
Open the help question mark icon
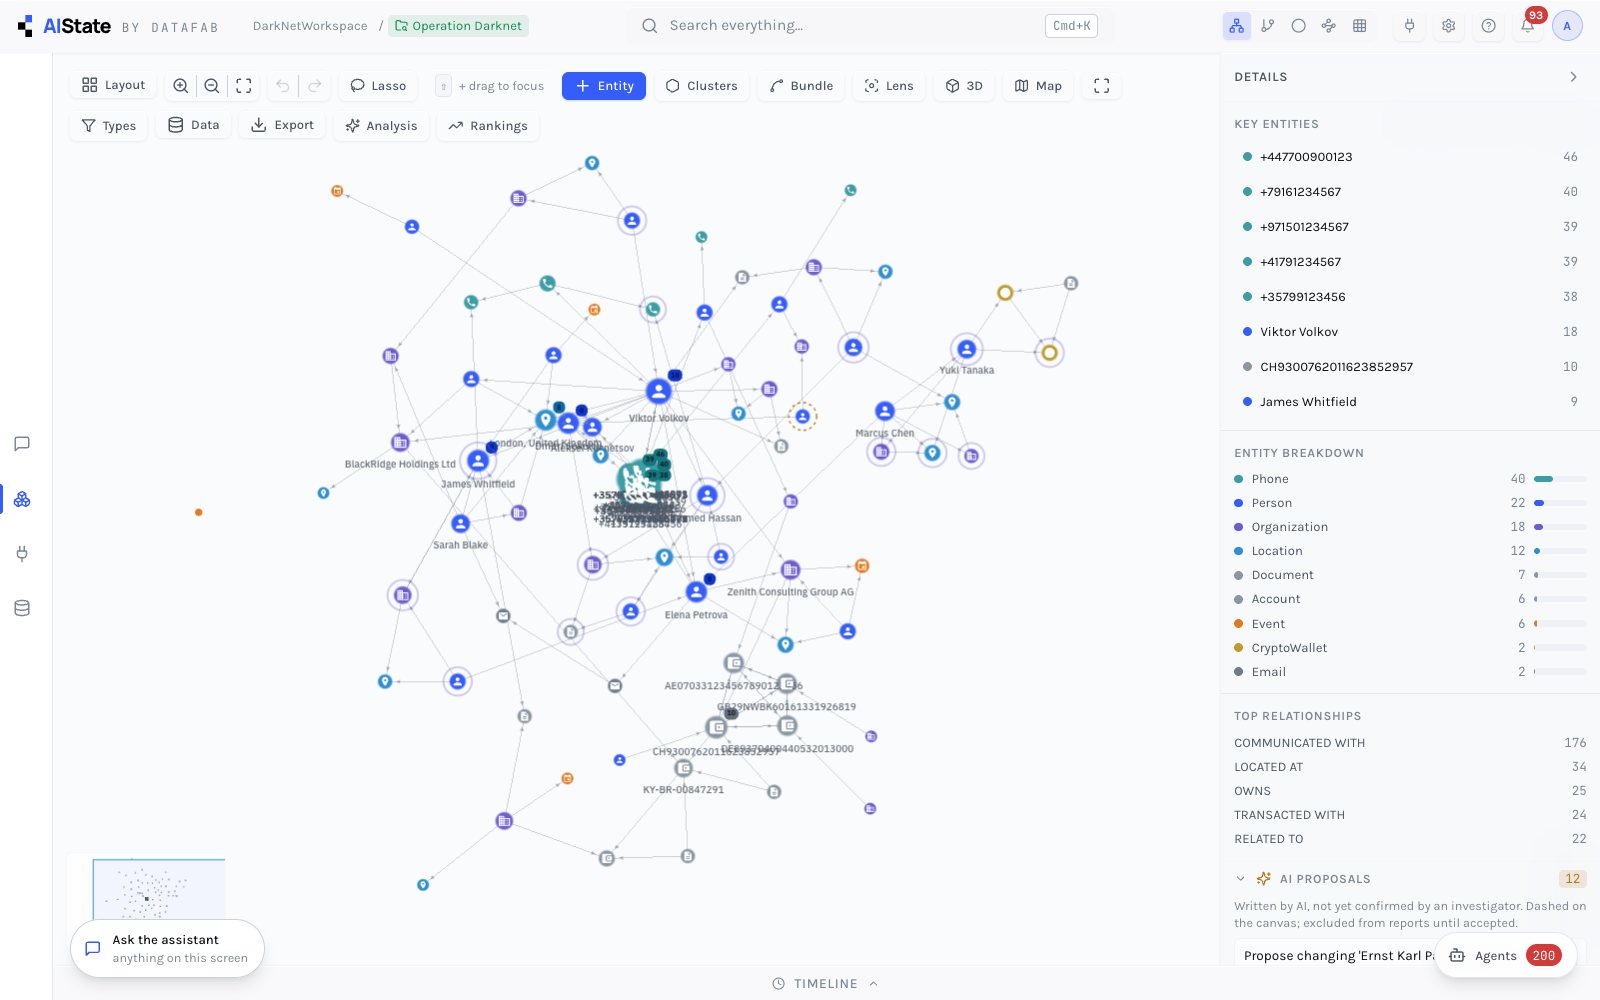tap(1489, 26)
